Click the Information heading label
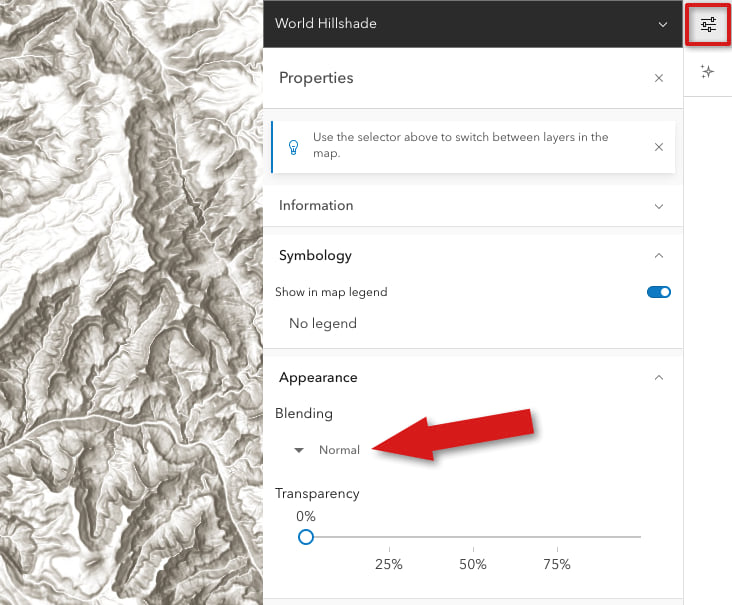732x605 pixels. tap(316, 206)
